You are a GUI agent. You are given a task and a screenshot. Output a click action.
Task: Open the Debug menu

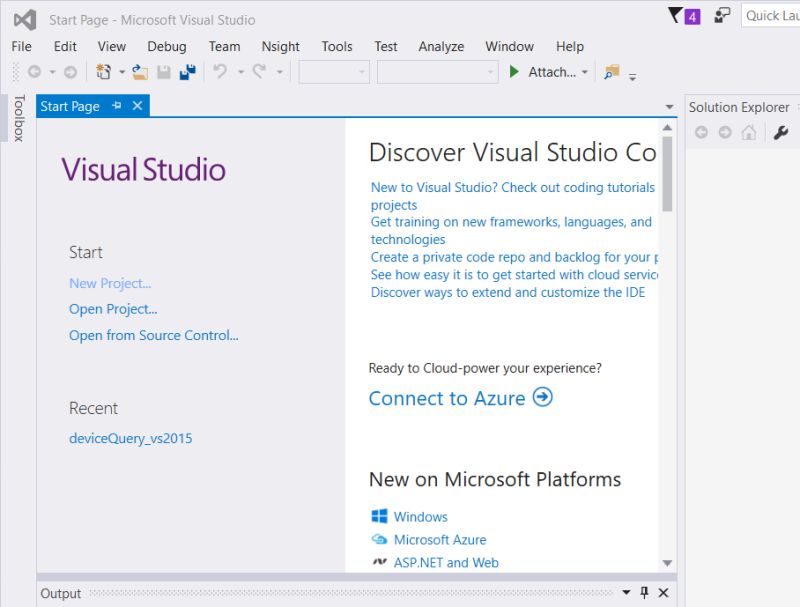(x=166, y=46)
